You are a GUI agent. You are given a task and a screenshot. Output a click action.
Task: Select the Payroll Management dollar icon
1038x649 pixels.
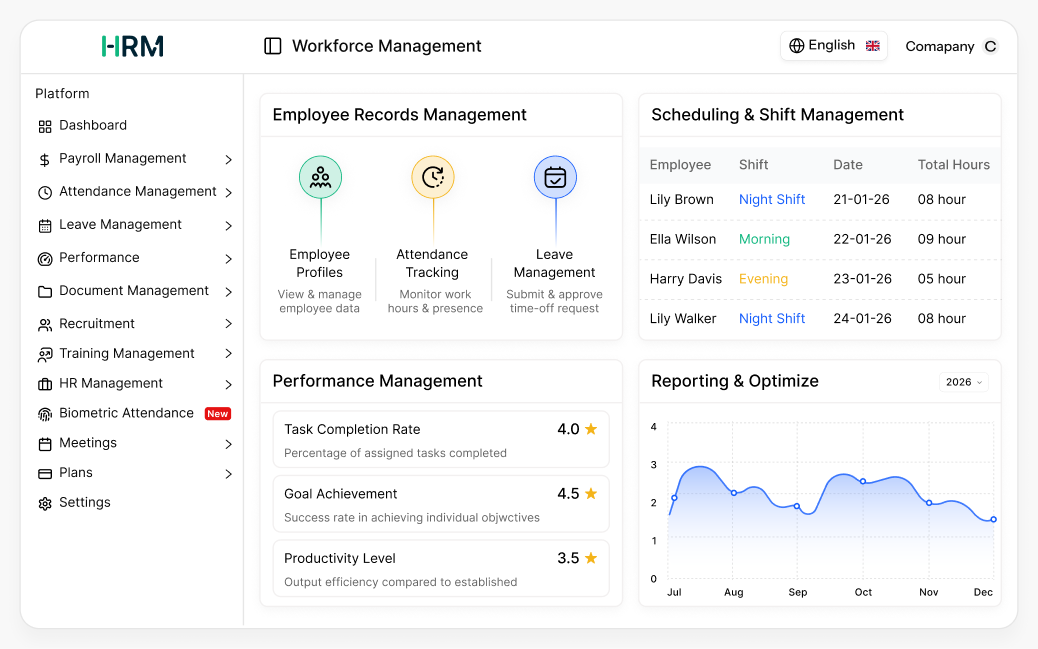coord(44,158)
